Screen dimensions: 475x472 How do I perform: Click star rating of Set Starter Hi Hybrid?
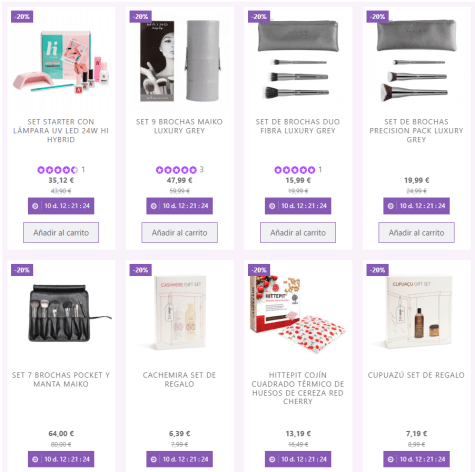point(58,170)
